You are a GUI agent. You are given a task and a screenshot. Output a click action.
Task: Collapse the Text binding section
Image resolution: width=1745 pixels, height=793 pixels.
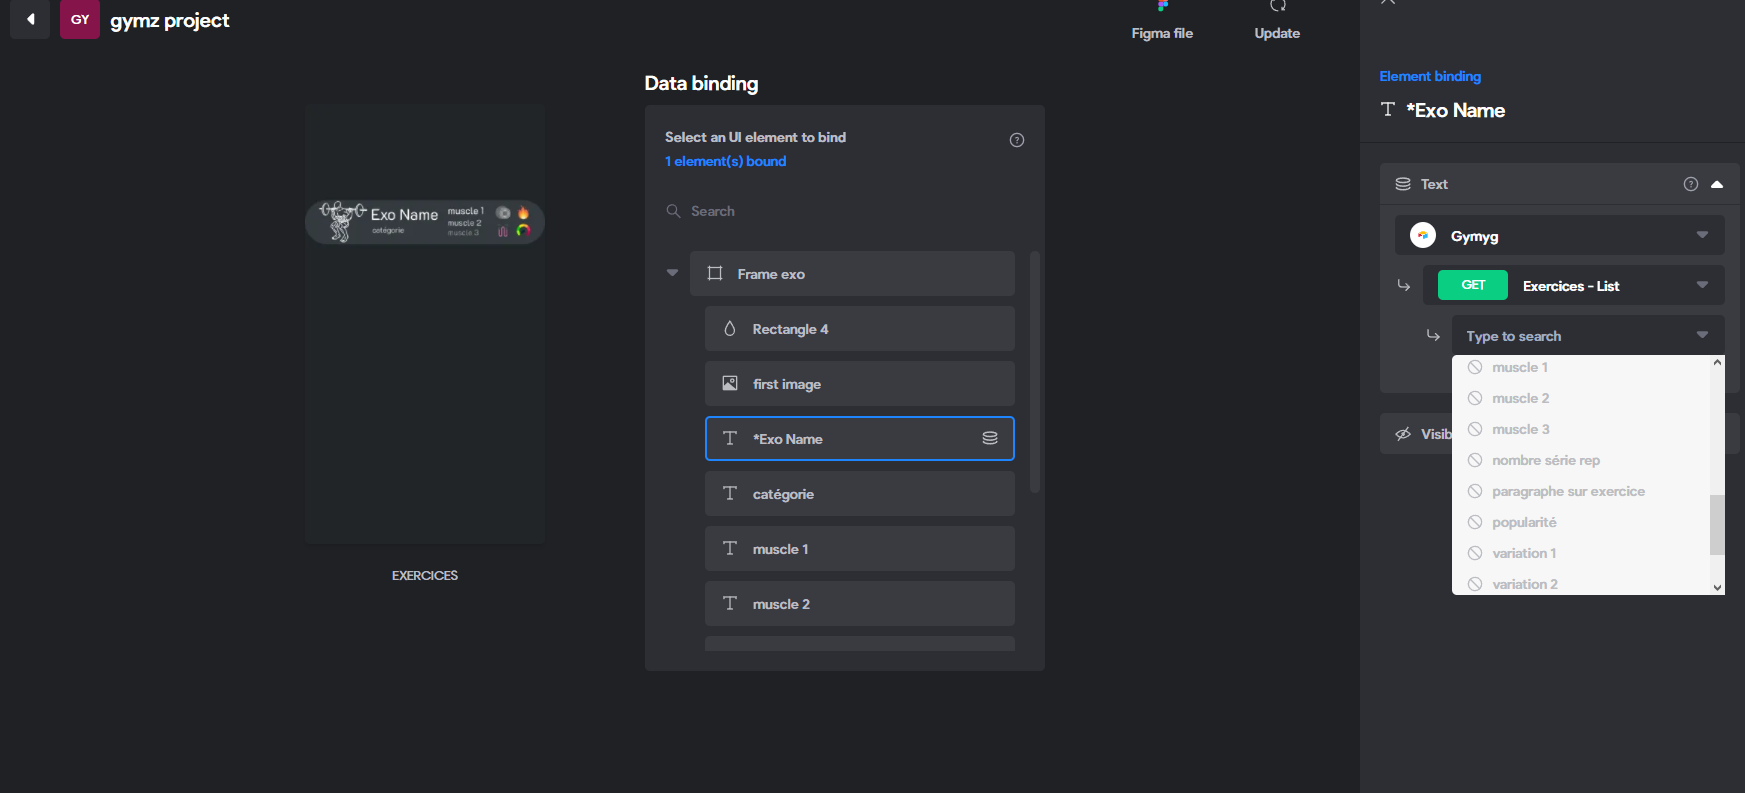tap(1717, 184)
